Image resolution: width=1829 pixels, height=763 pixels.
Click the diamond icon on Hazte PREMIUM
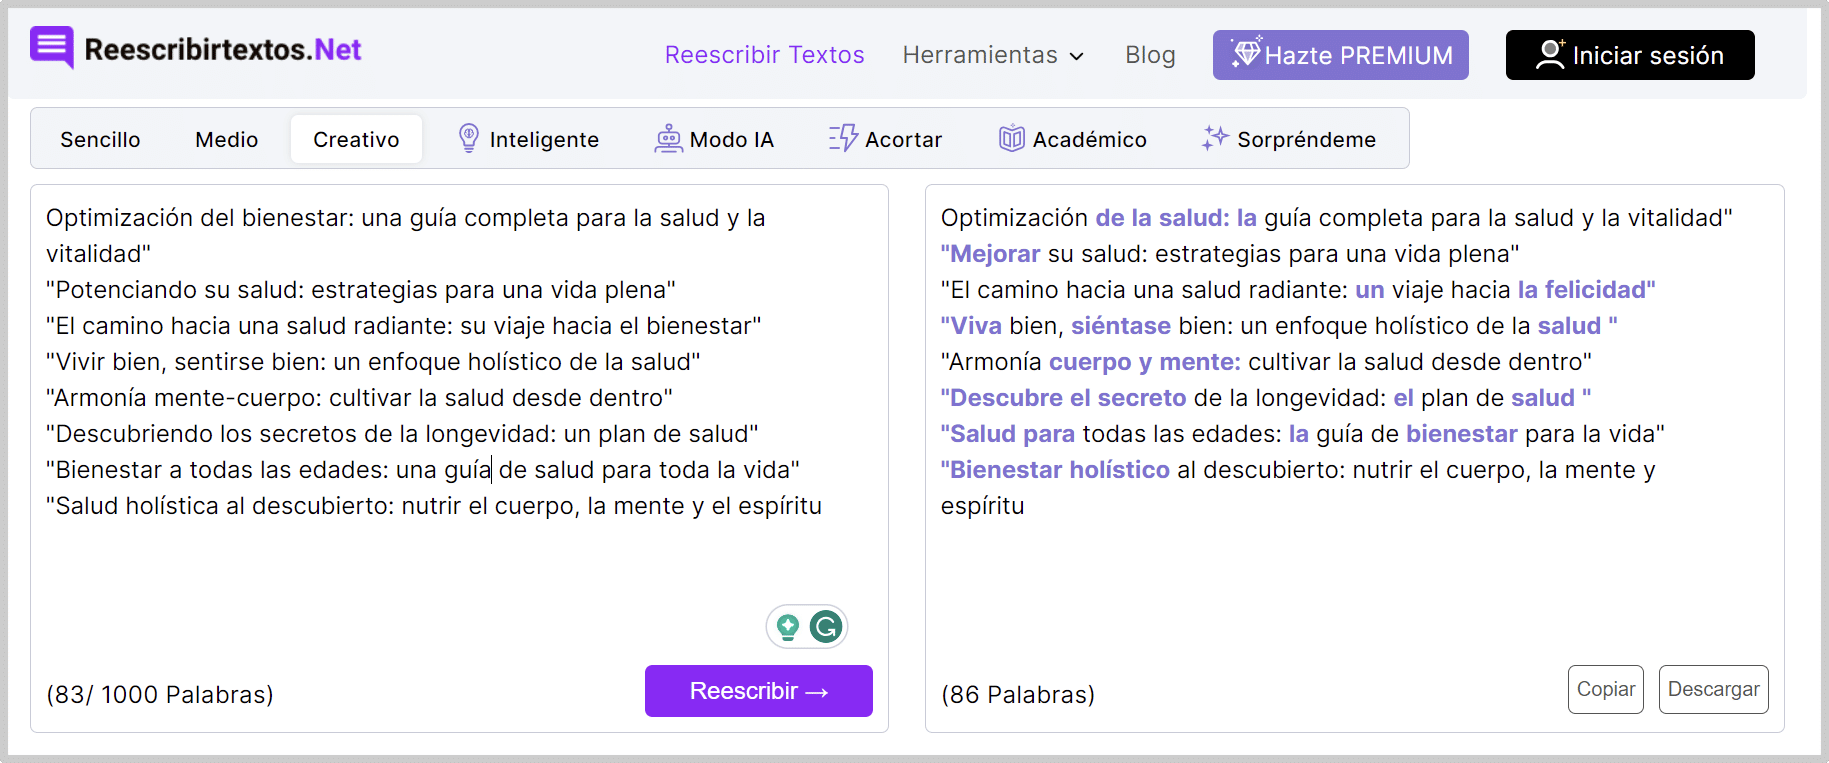1246,52
